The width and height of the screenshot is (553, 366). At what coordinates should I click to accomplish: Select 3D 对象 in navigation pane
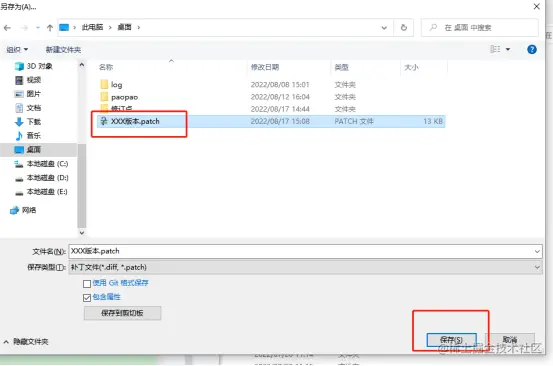pos(34,66)
